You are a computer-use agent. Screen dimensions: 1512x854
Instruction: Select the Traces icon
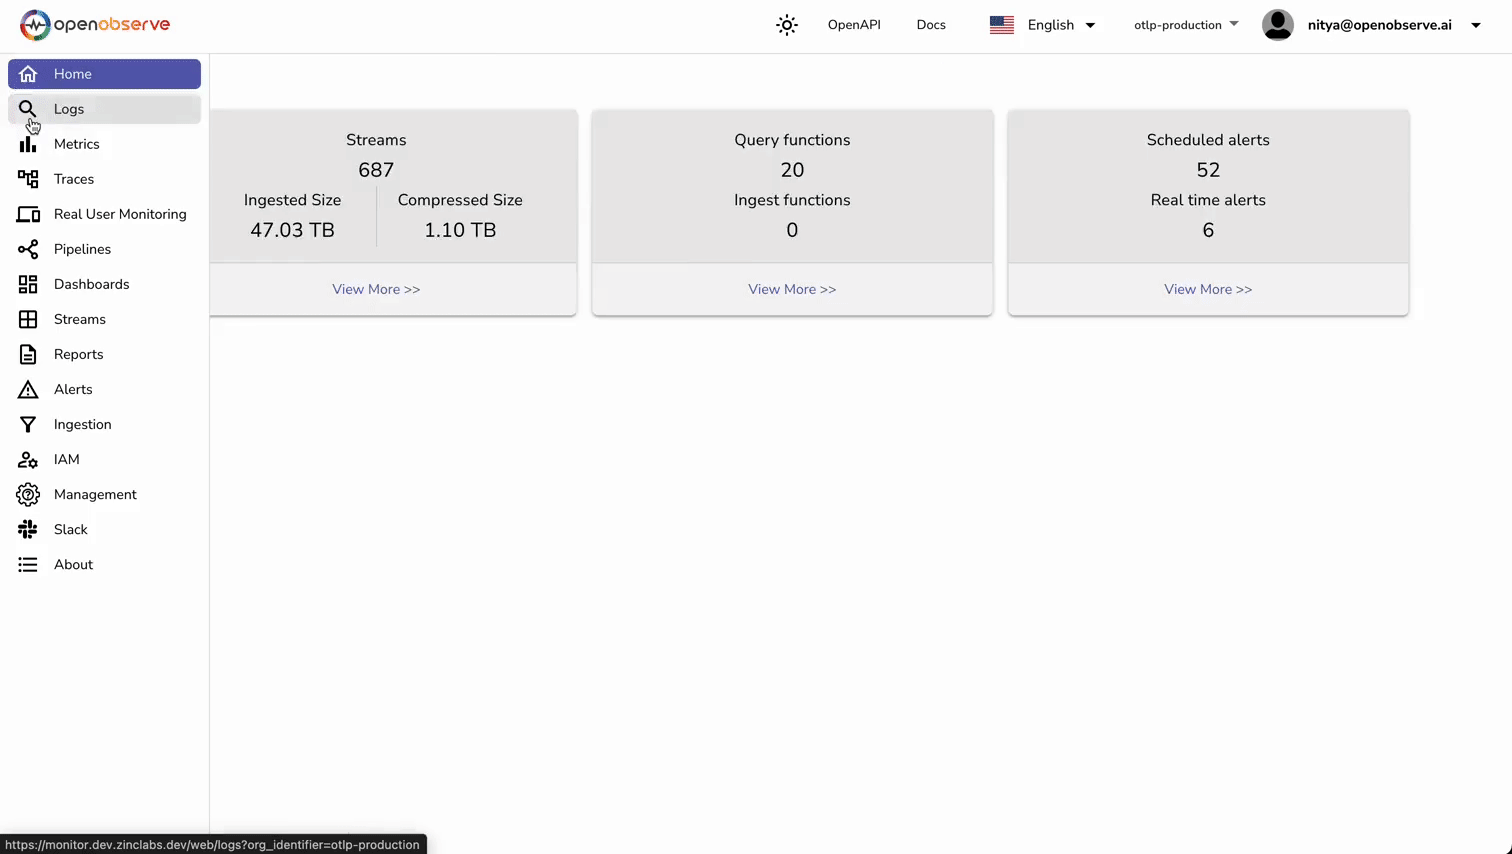(x=27, y=179)
